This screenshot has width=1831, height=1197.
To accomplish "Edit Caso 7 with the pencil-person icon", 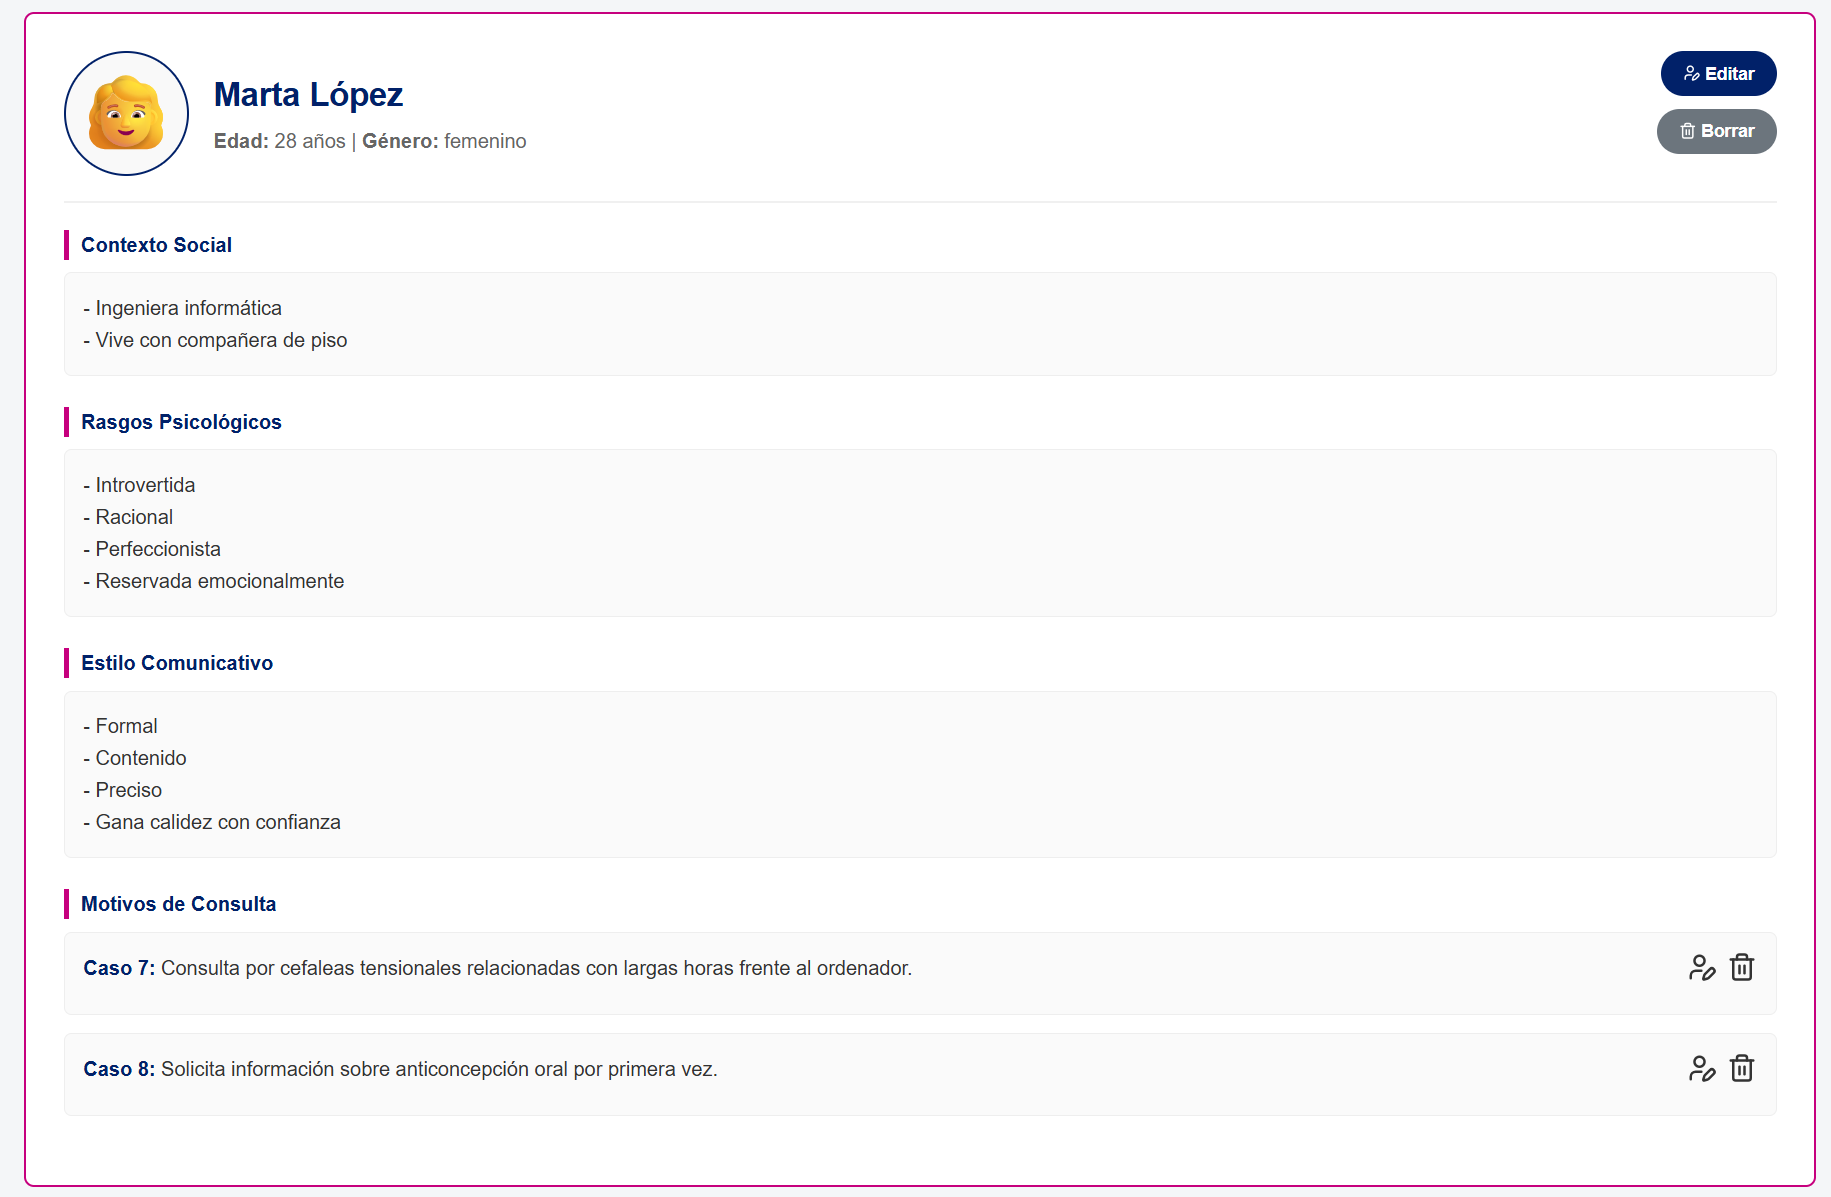I will [x=1702, y=968].
